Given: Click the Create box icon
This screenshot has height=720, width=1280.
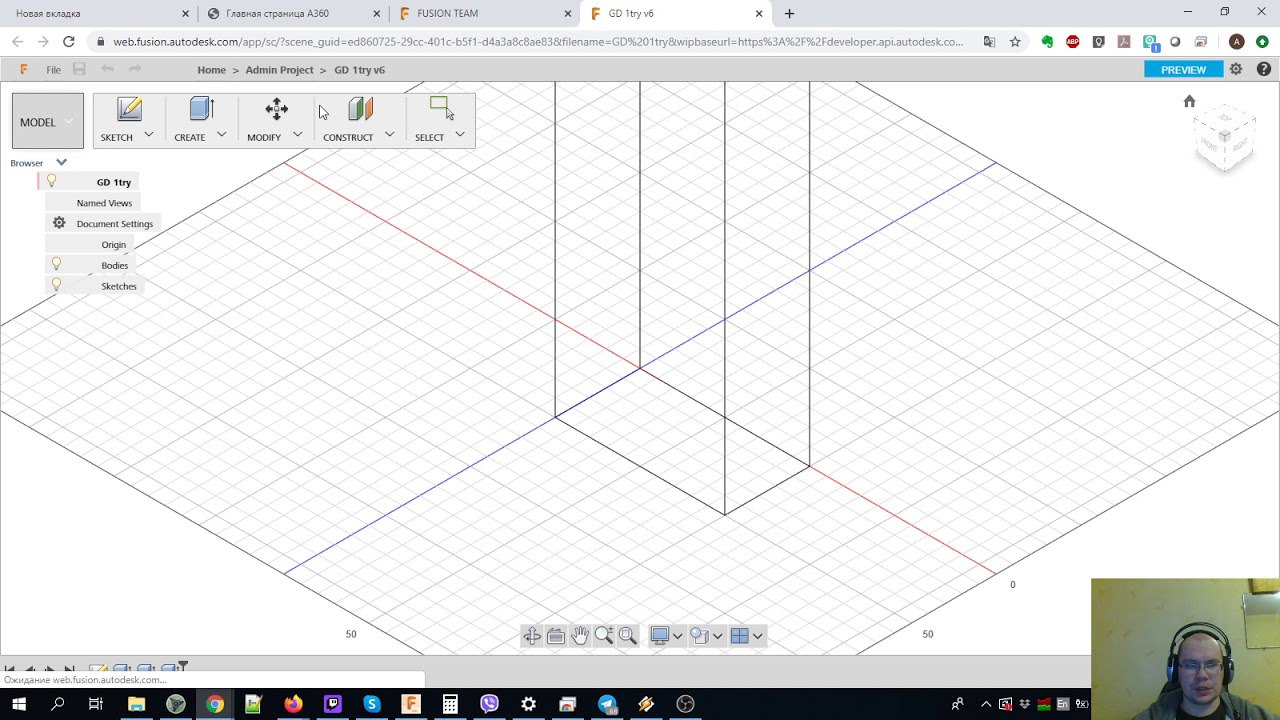Looking at the screenshot, I should (202, 109).
